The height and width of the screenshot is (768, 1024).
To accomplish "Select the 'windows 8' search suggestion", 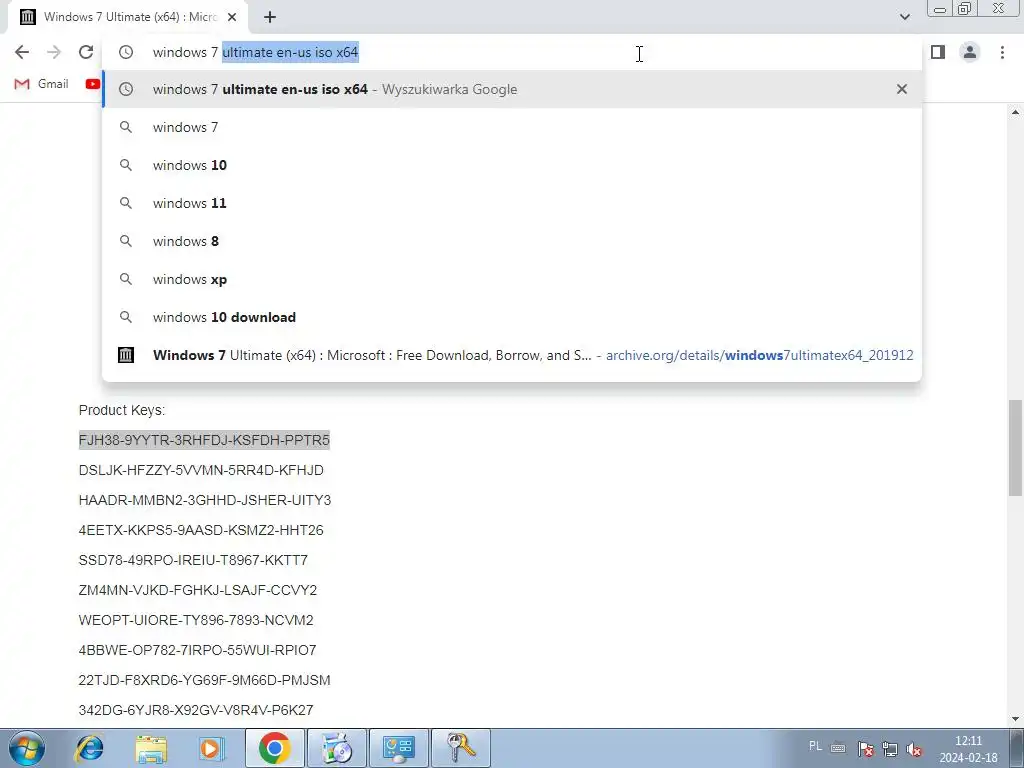I will [x=512, y=241].
